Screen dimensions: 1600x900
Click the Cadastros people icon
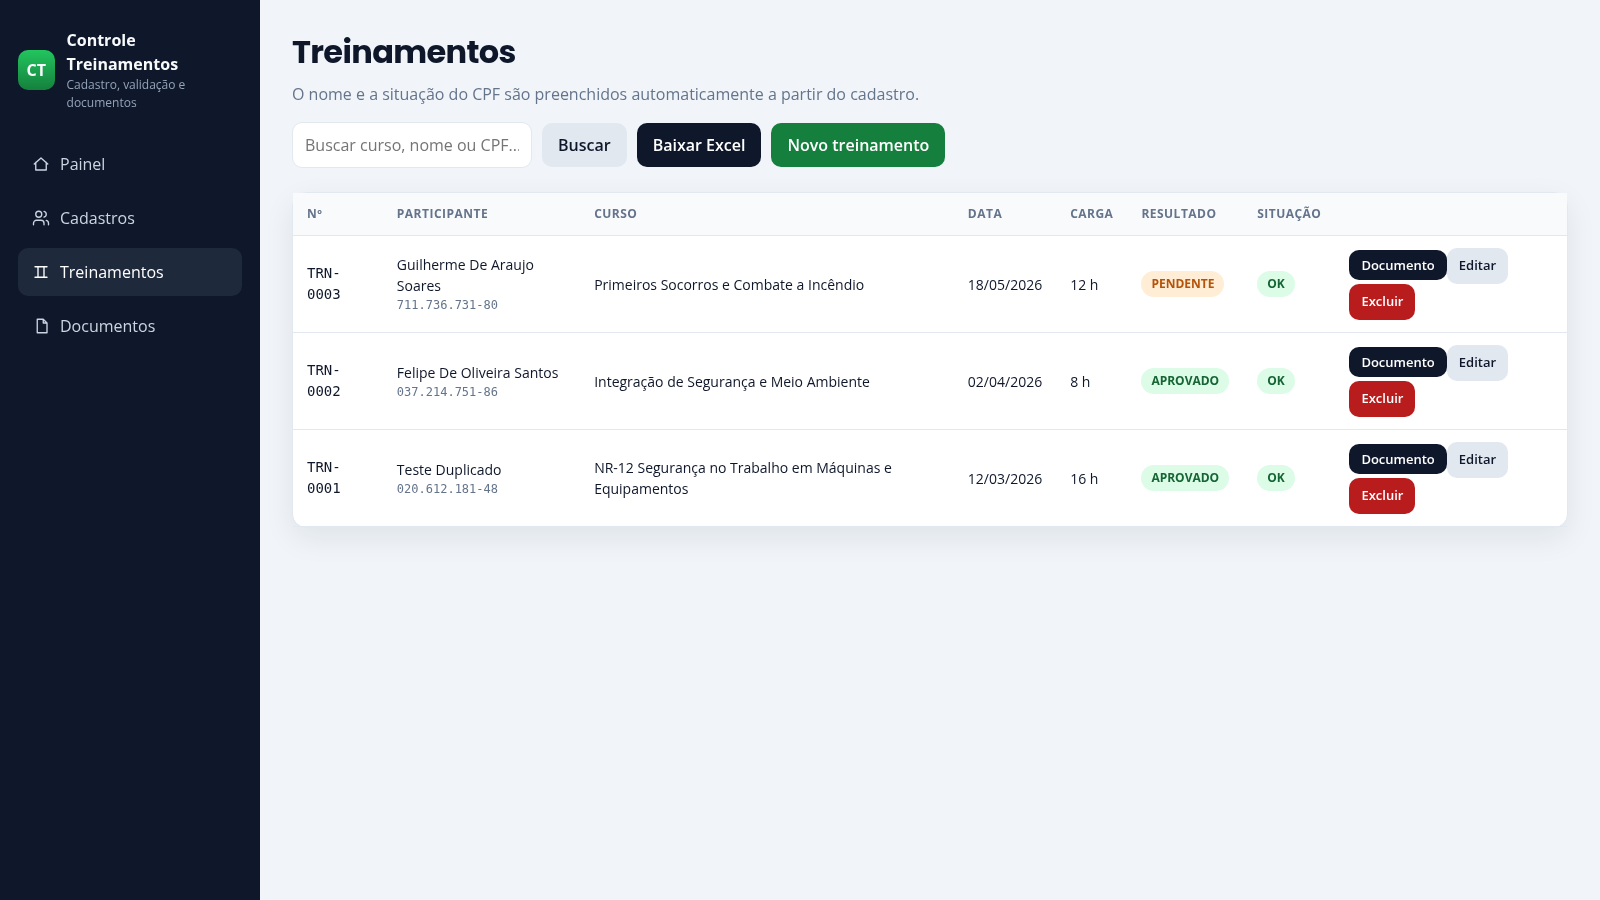pos(41,218)
